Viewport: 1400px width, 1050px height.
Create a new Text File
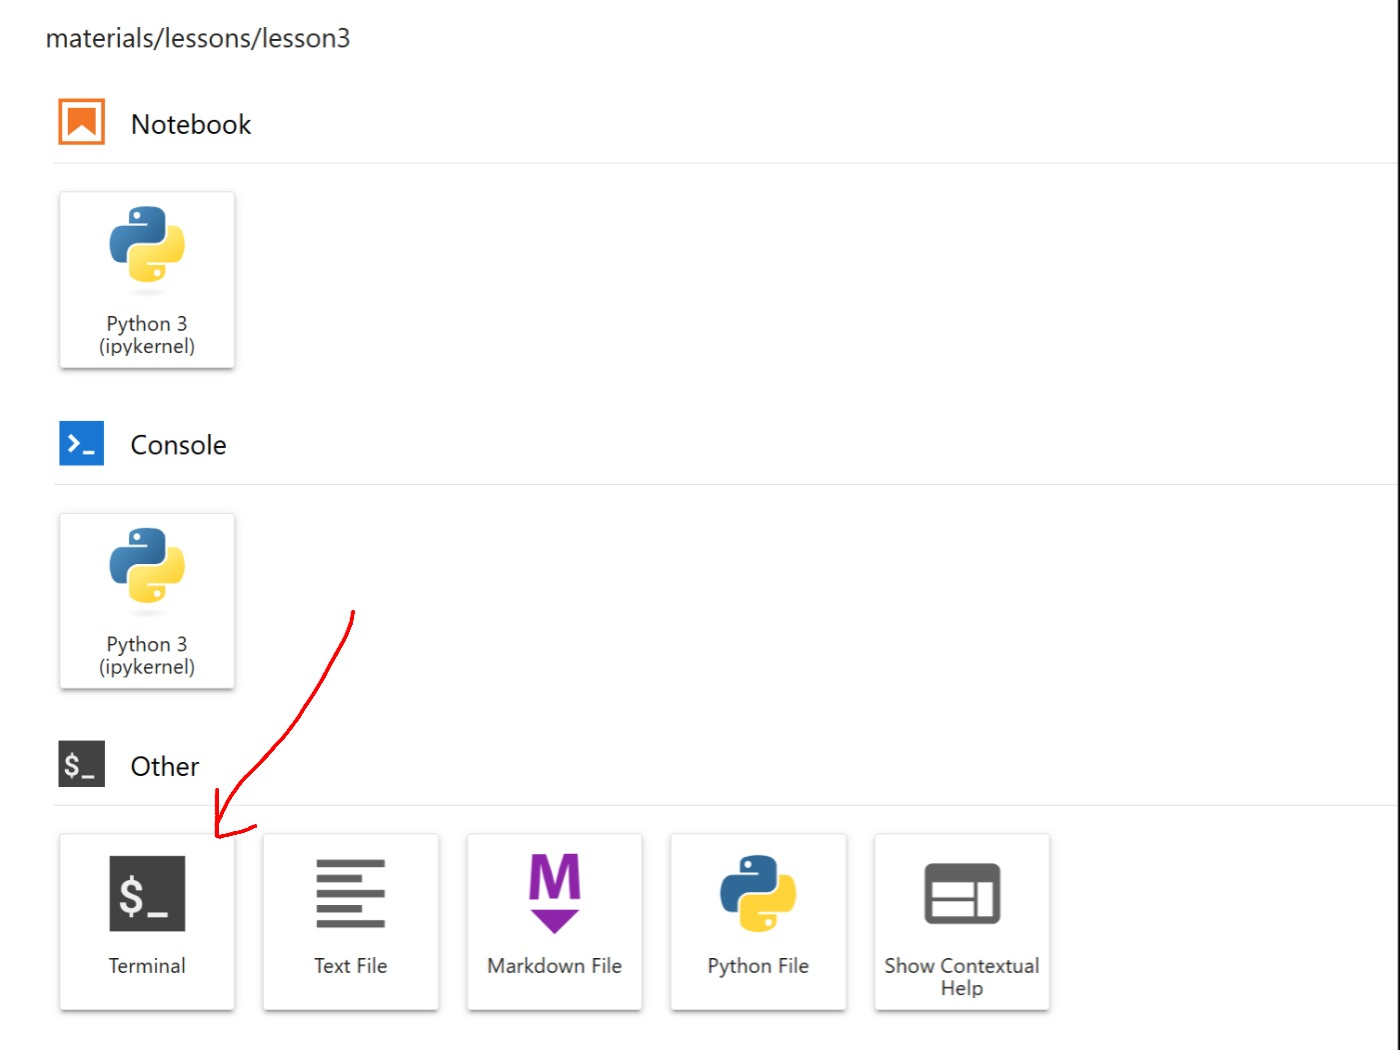coord(351,922)
